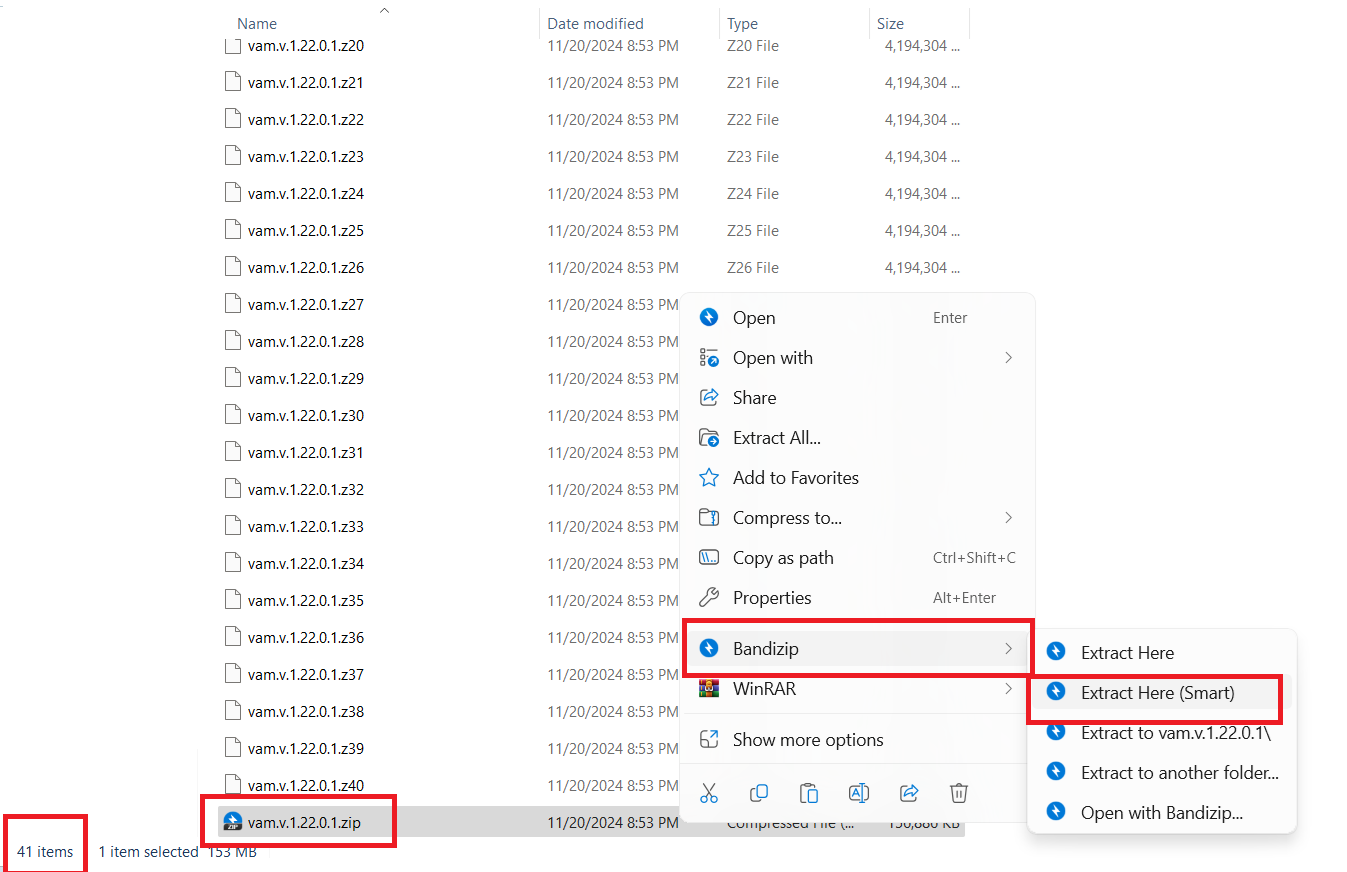Image resolution: width=1347 pixels, height=872 pixels.
Task: Click the 41 items status bar text
Action: 45,852
